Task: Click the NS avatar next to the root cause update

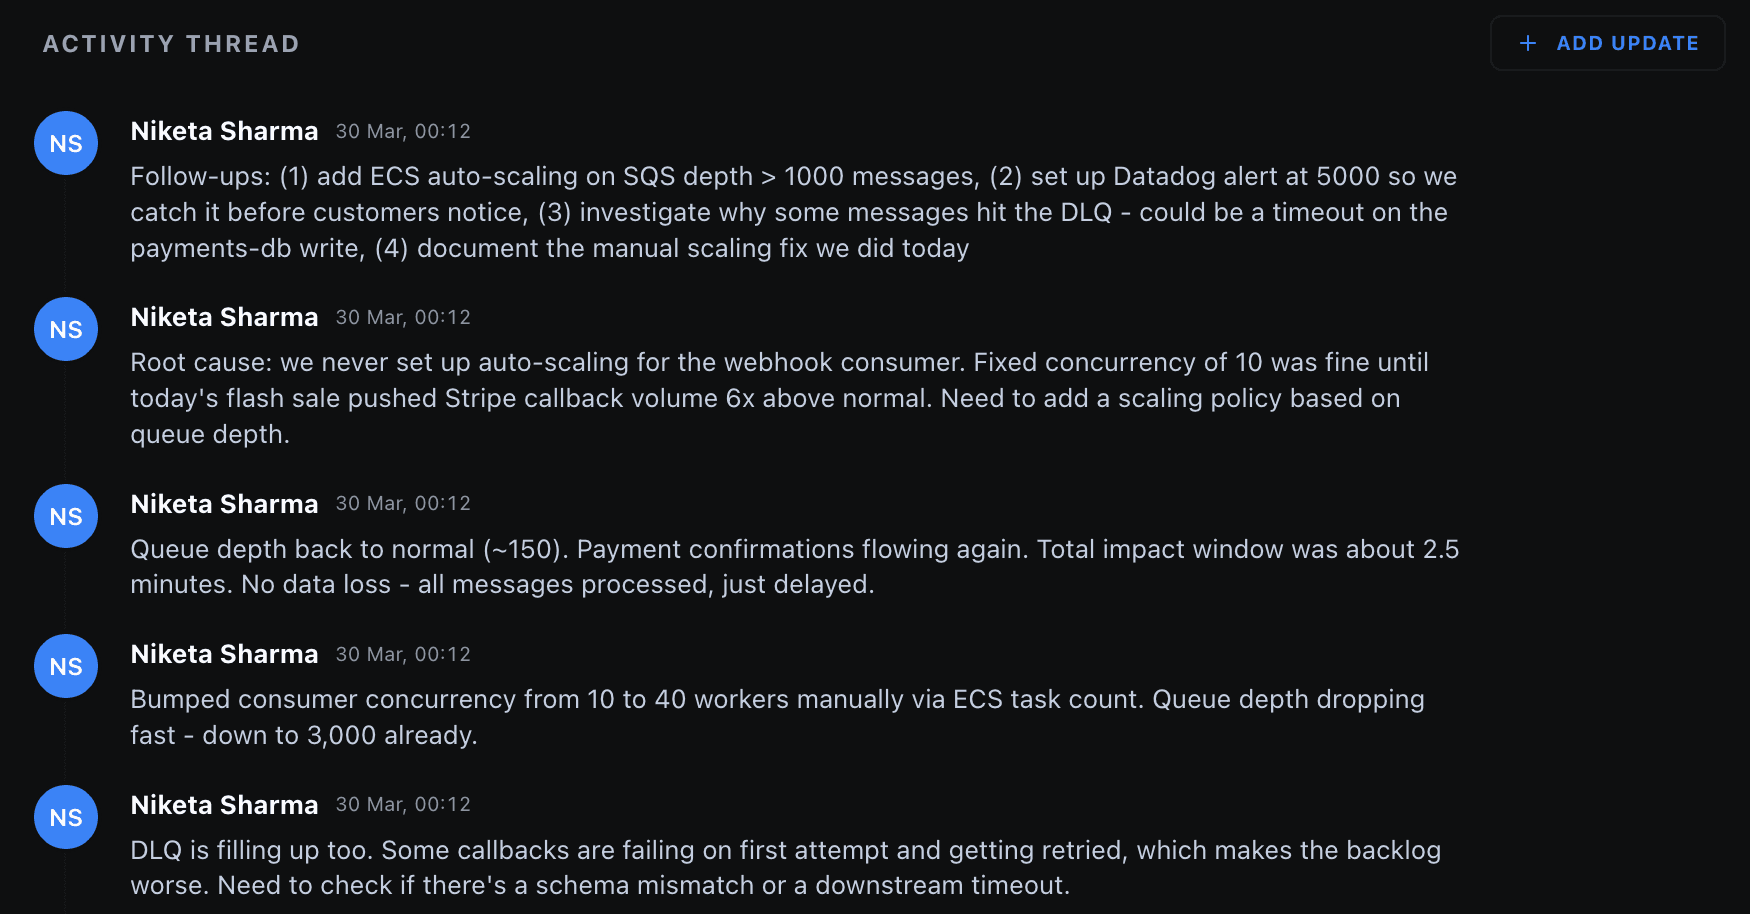Action: coord(65,329)
